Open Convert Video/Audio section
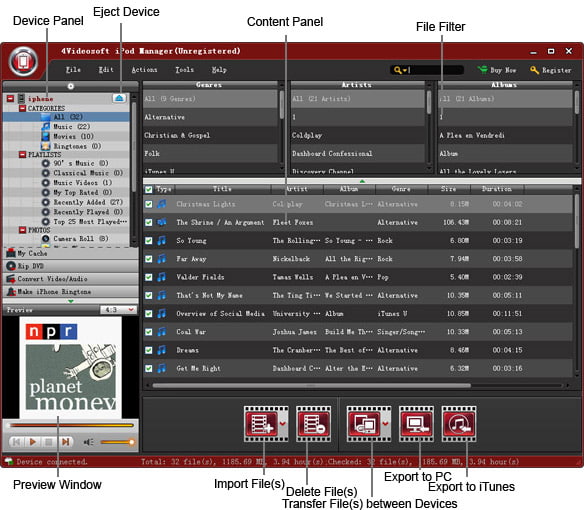The image size is (584, 510). coord(70,279)
